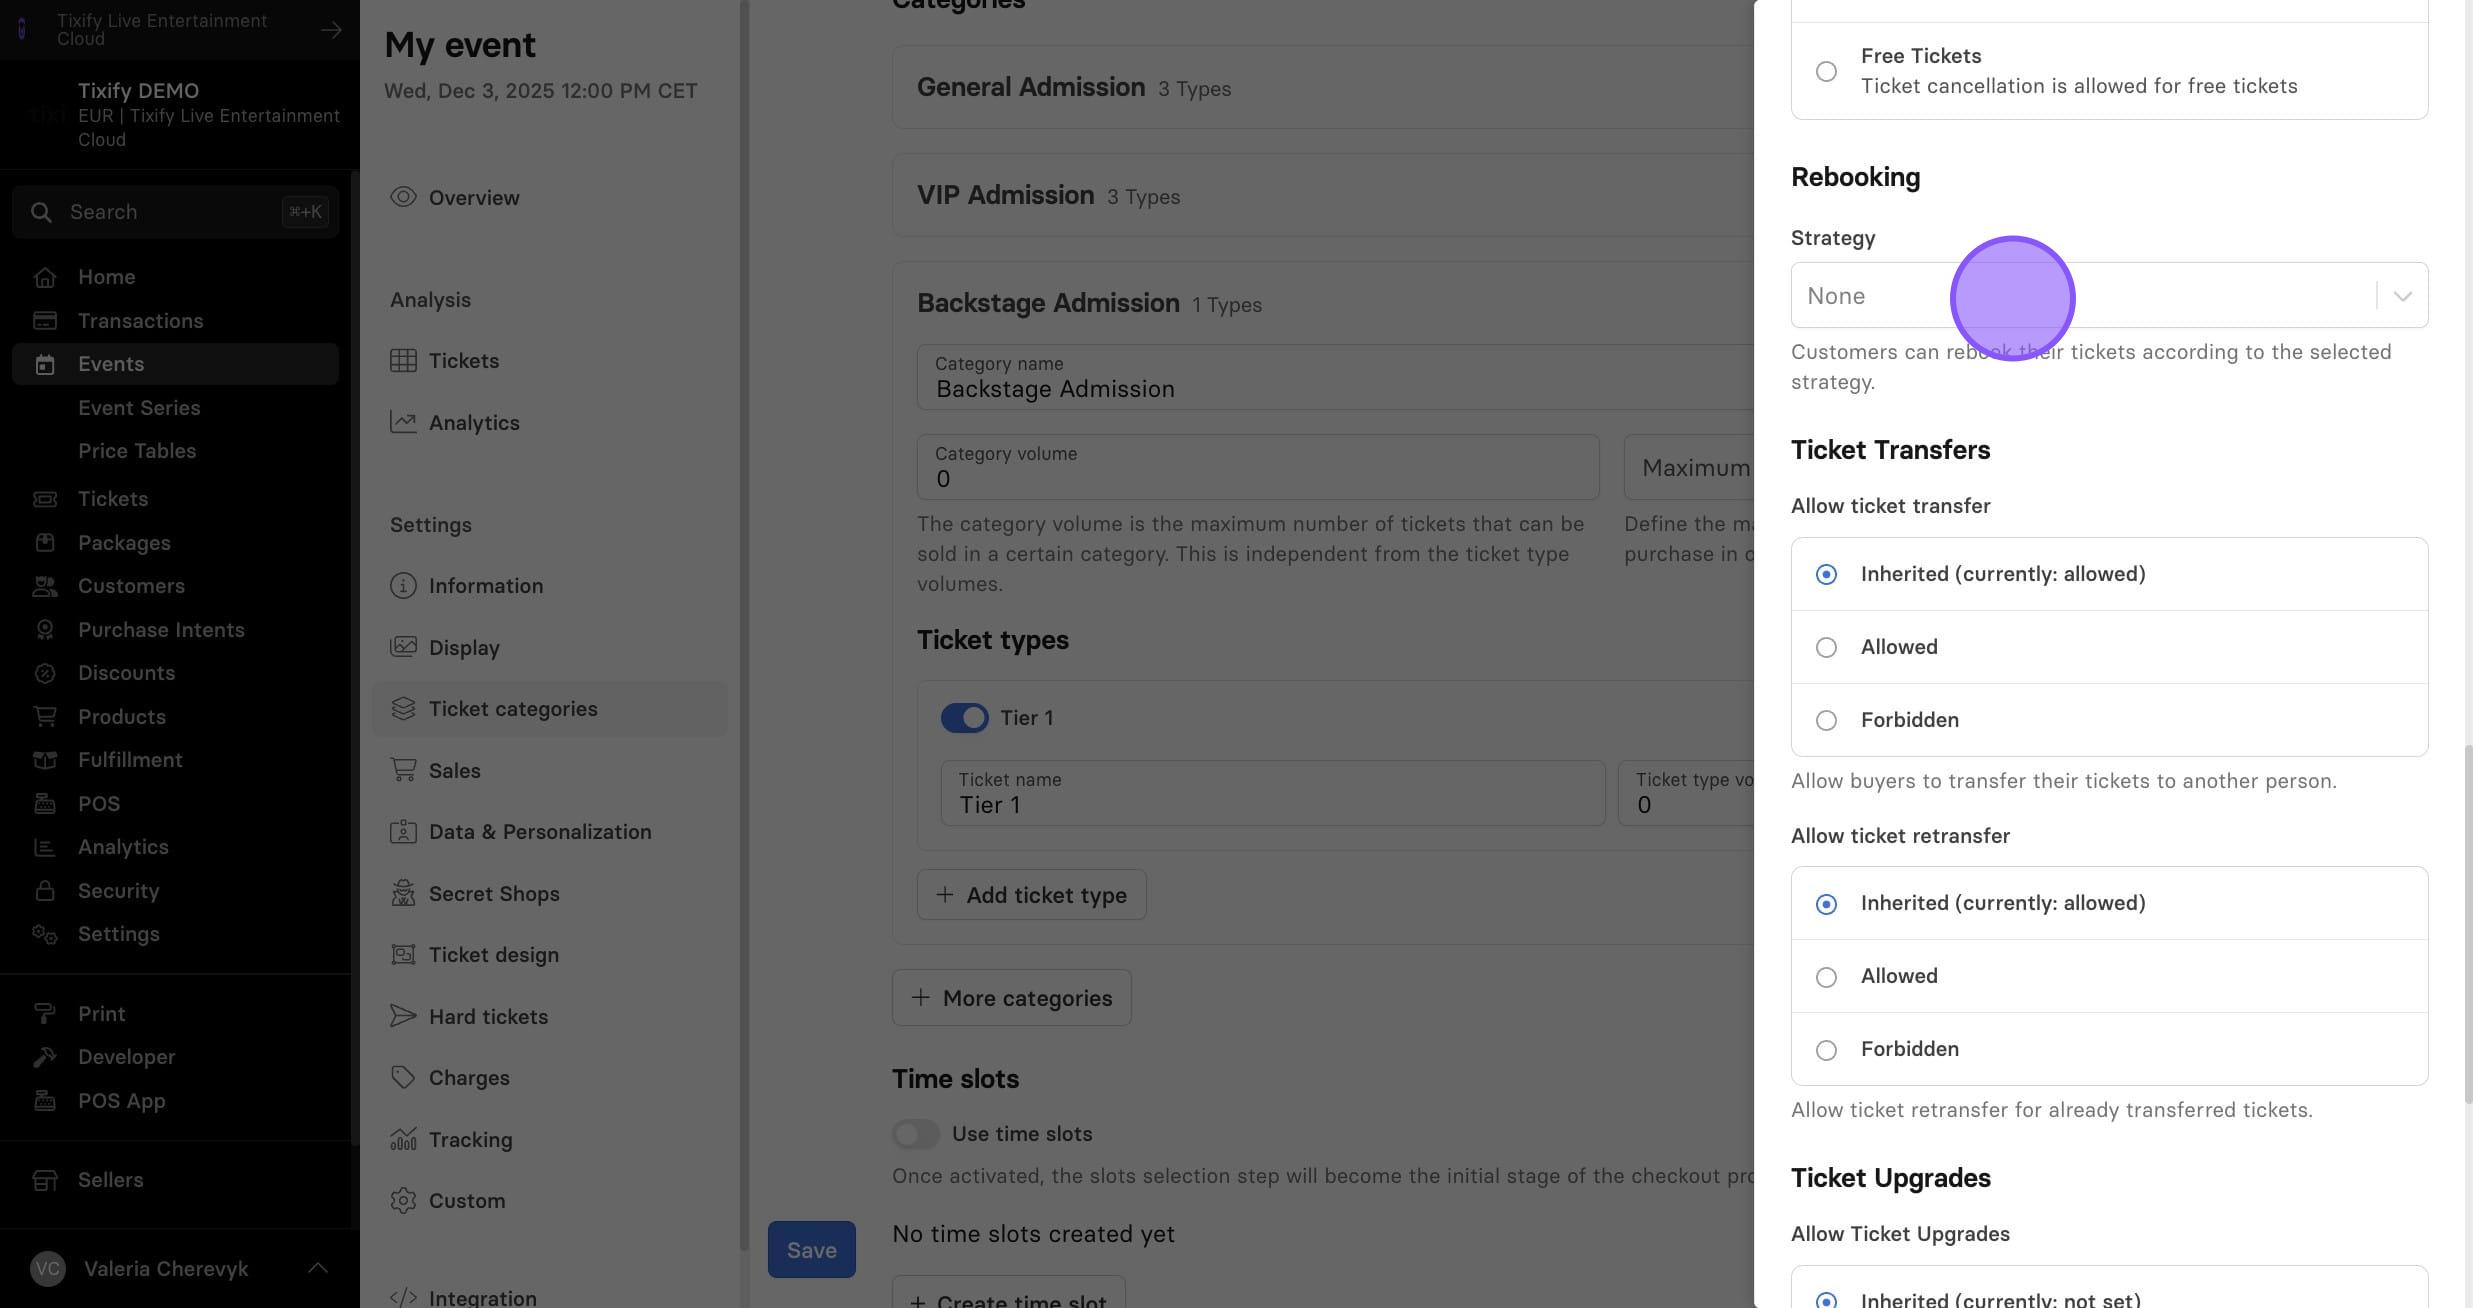Enable the Use time slots switch
This screenshot has height=1308, width=2473.
[915, 1134]
